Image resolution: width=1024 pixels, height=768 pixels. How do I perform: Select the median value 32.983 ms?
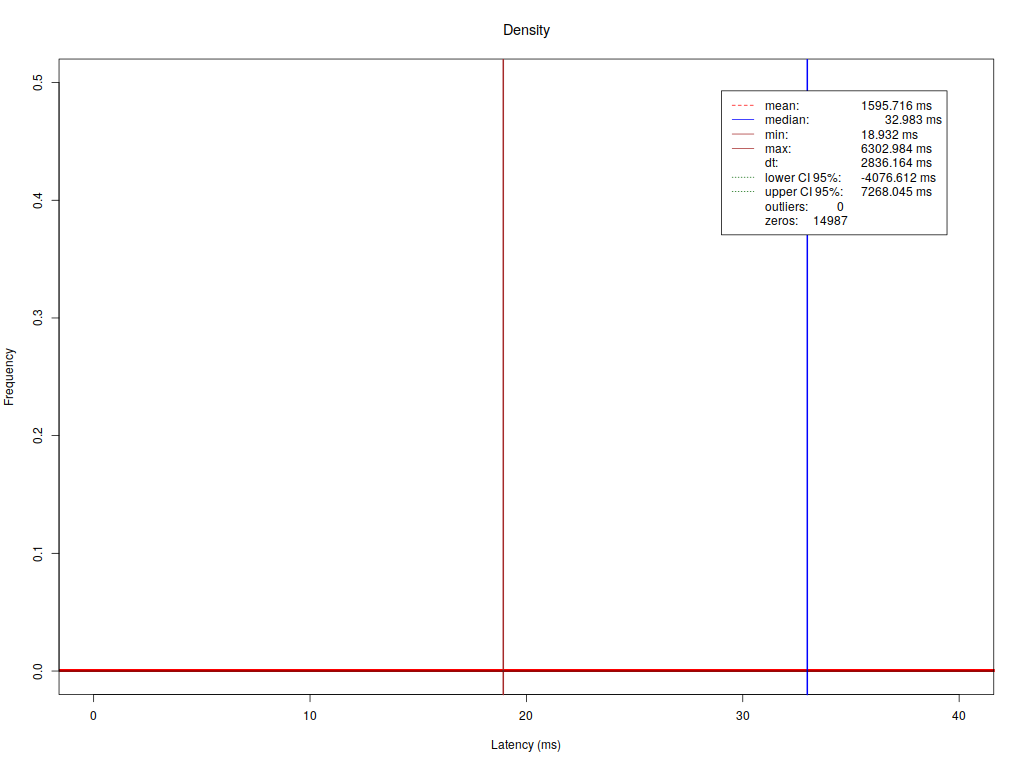coord(913,120)
